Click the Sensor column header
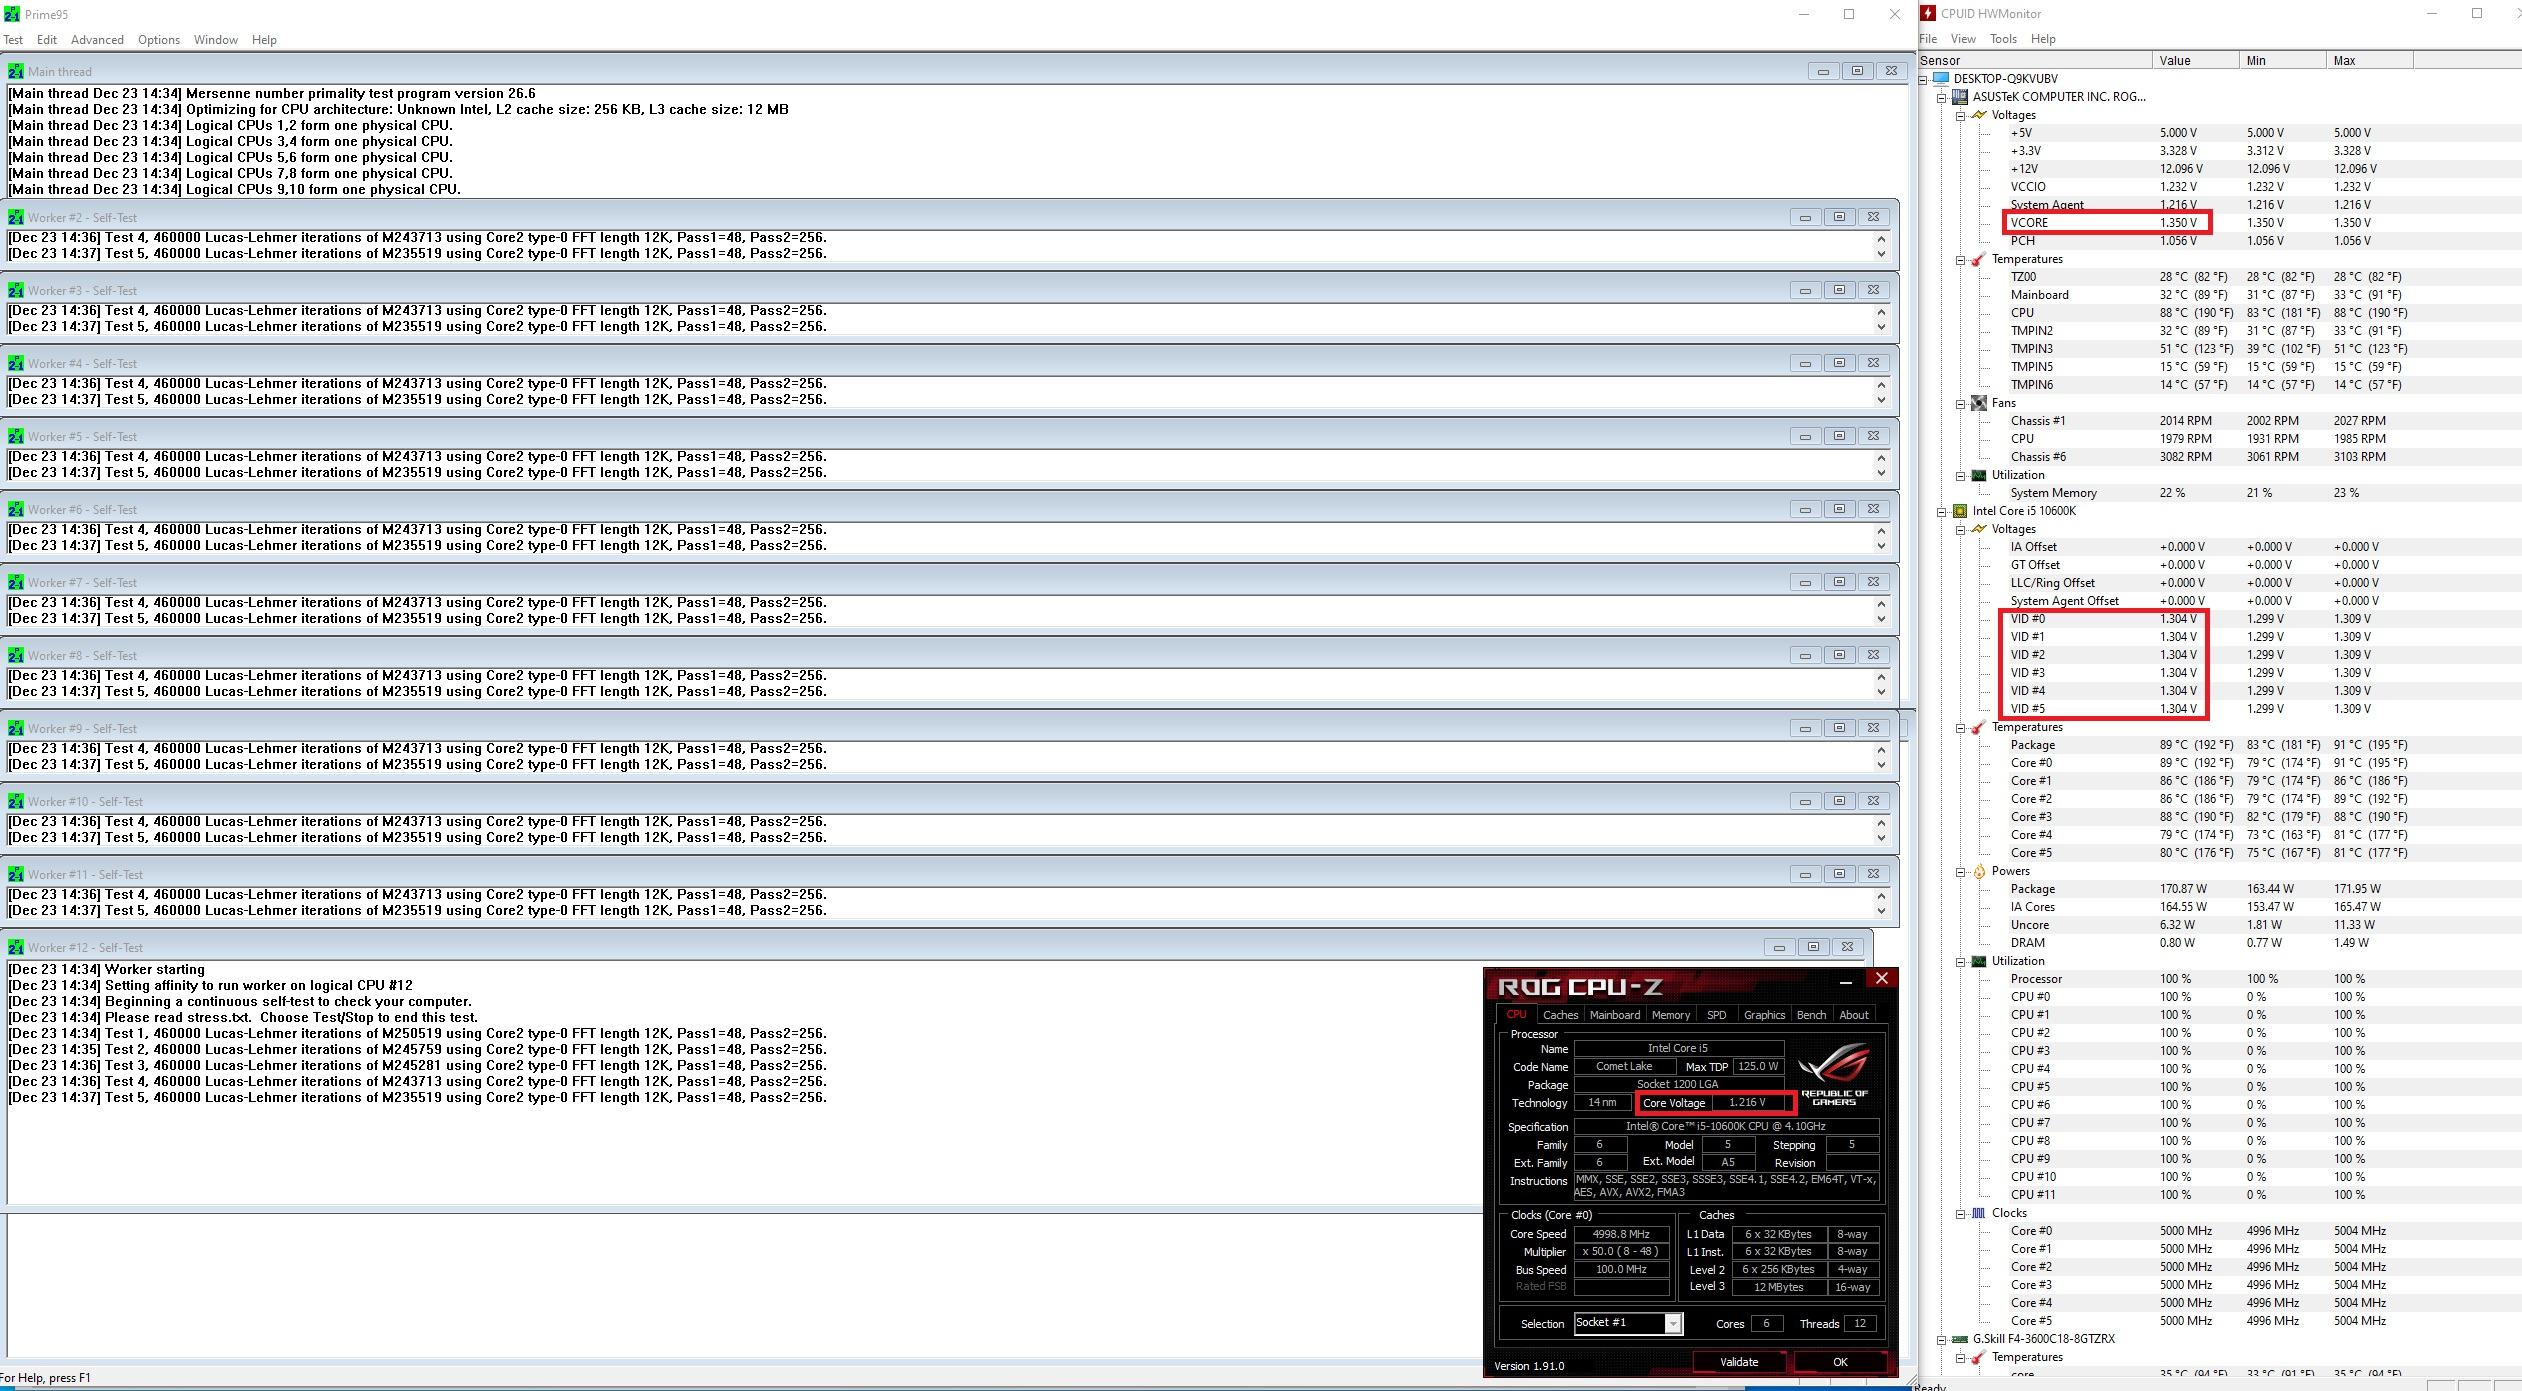Screen dimensions: 2522x1391 pyautogui.click(x=2035, y=60)
